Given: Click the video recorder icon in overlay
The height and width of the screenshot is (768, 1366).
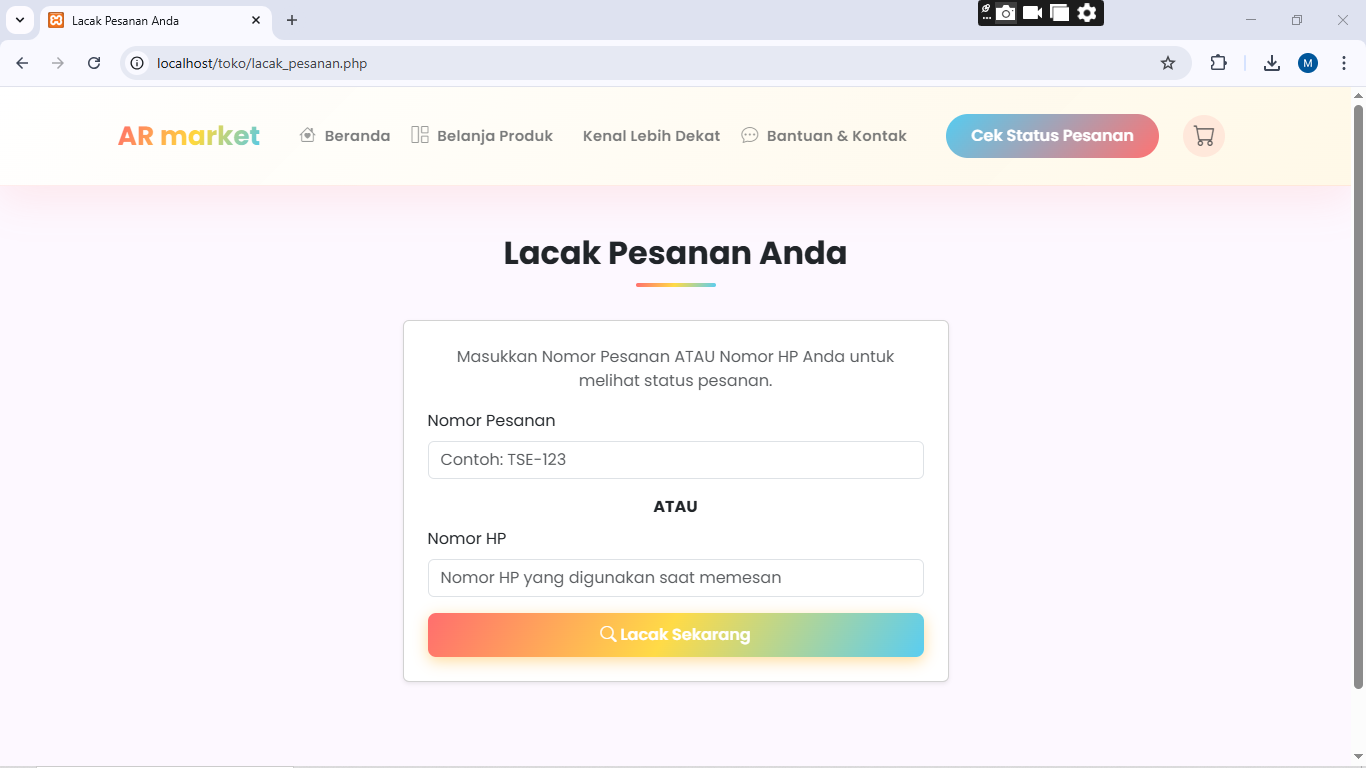Looking at the screenshot, I should [1033, 13].
